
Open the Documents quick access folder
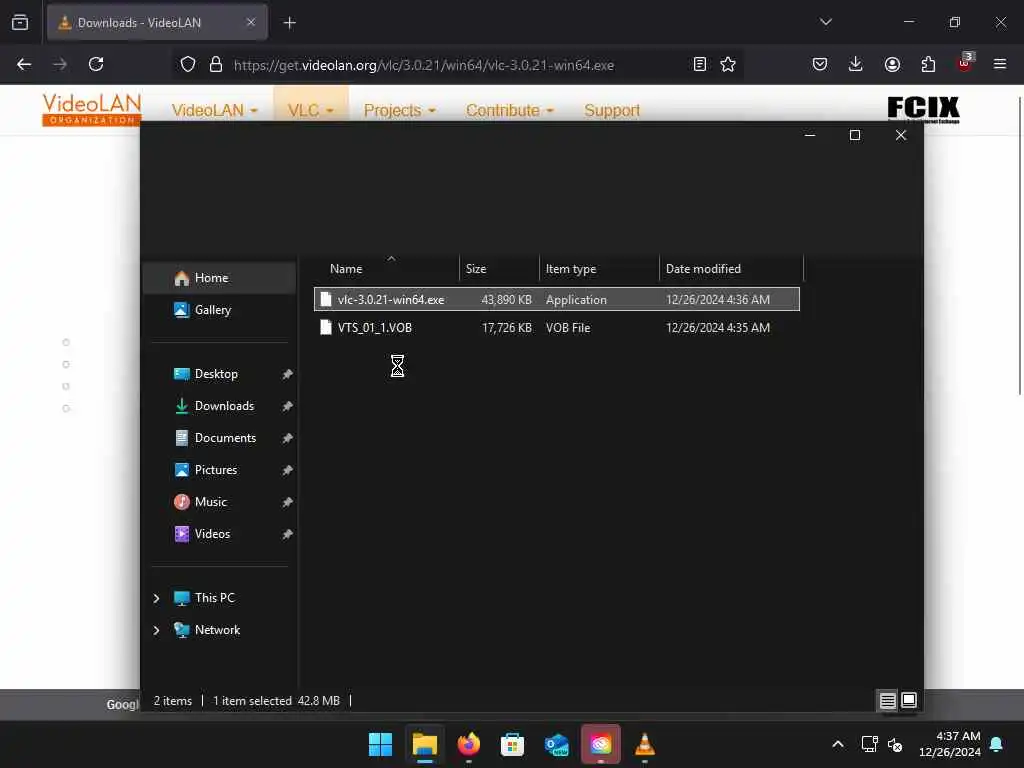click(x=219, y=438)
